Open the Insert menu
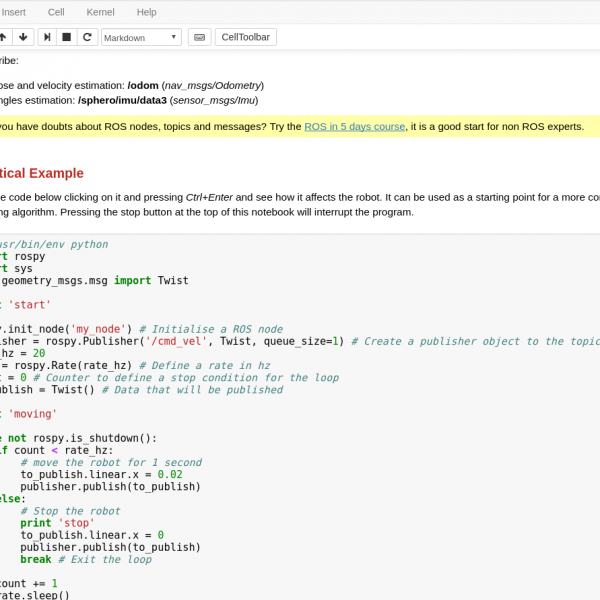The width and height of the screenshot is (600, 600). tap(13, 12)
